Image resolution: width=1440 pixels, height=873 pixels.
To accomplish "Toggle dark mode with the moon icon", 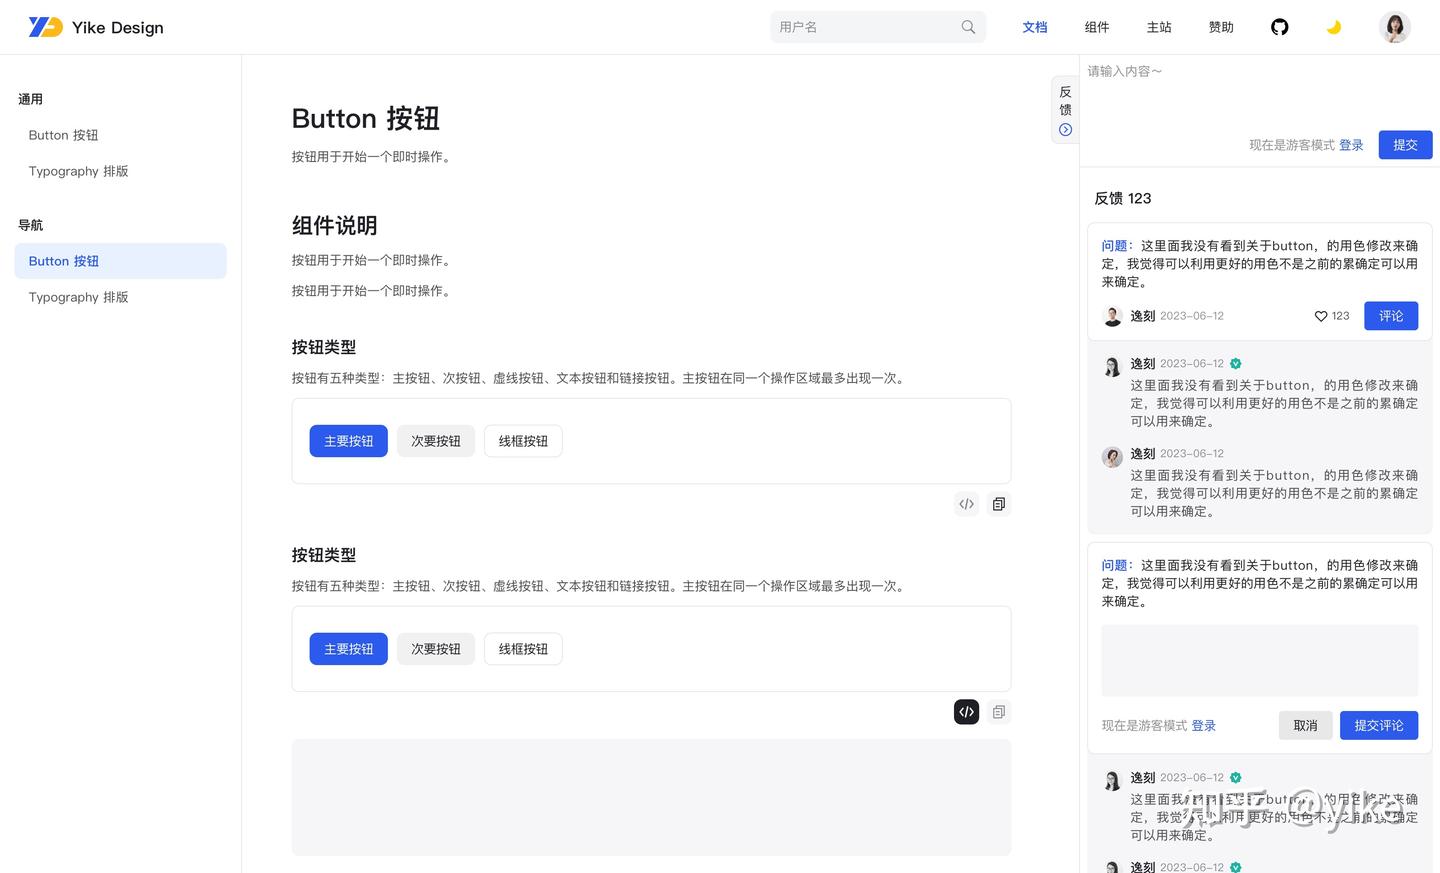I will [x=1334, y=27].
